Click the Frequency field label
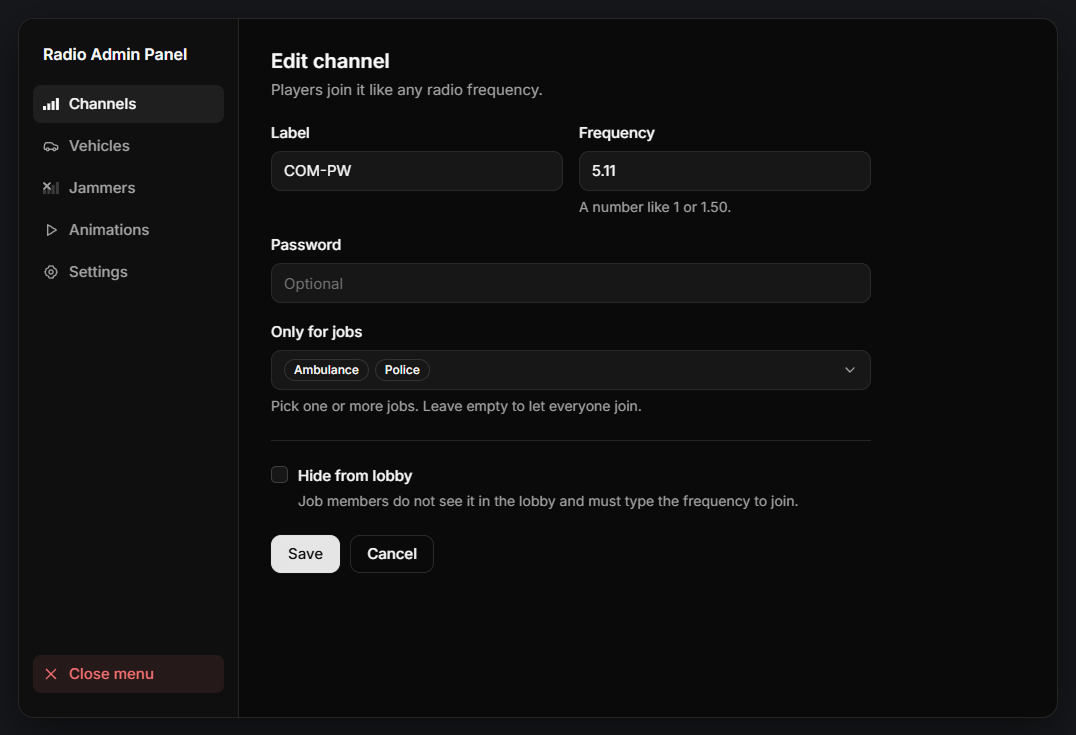The image size is (1076, 735). click(616, 133)
